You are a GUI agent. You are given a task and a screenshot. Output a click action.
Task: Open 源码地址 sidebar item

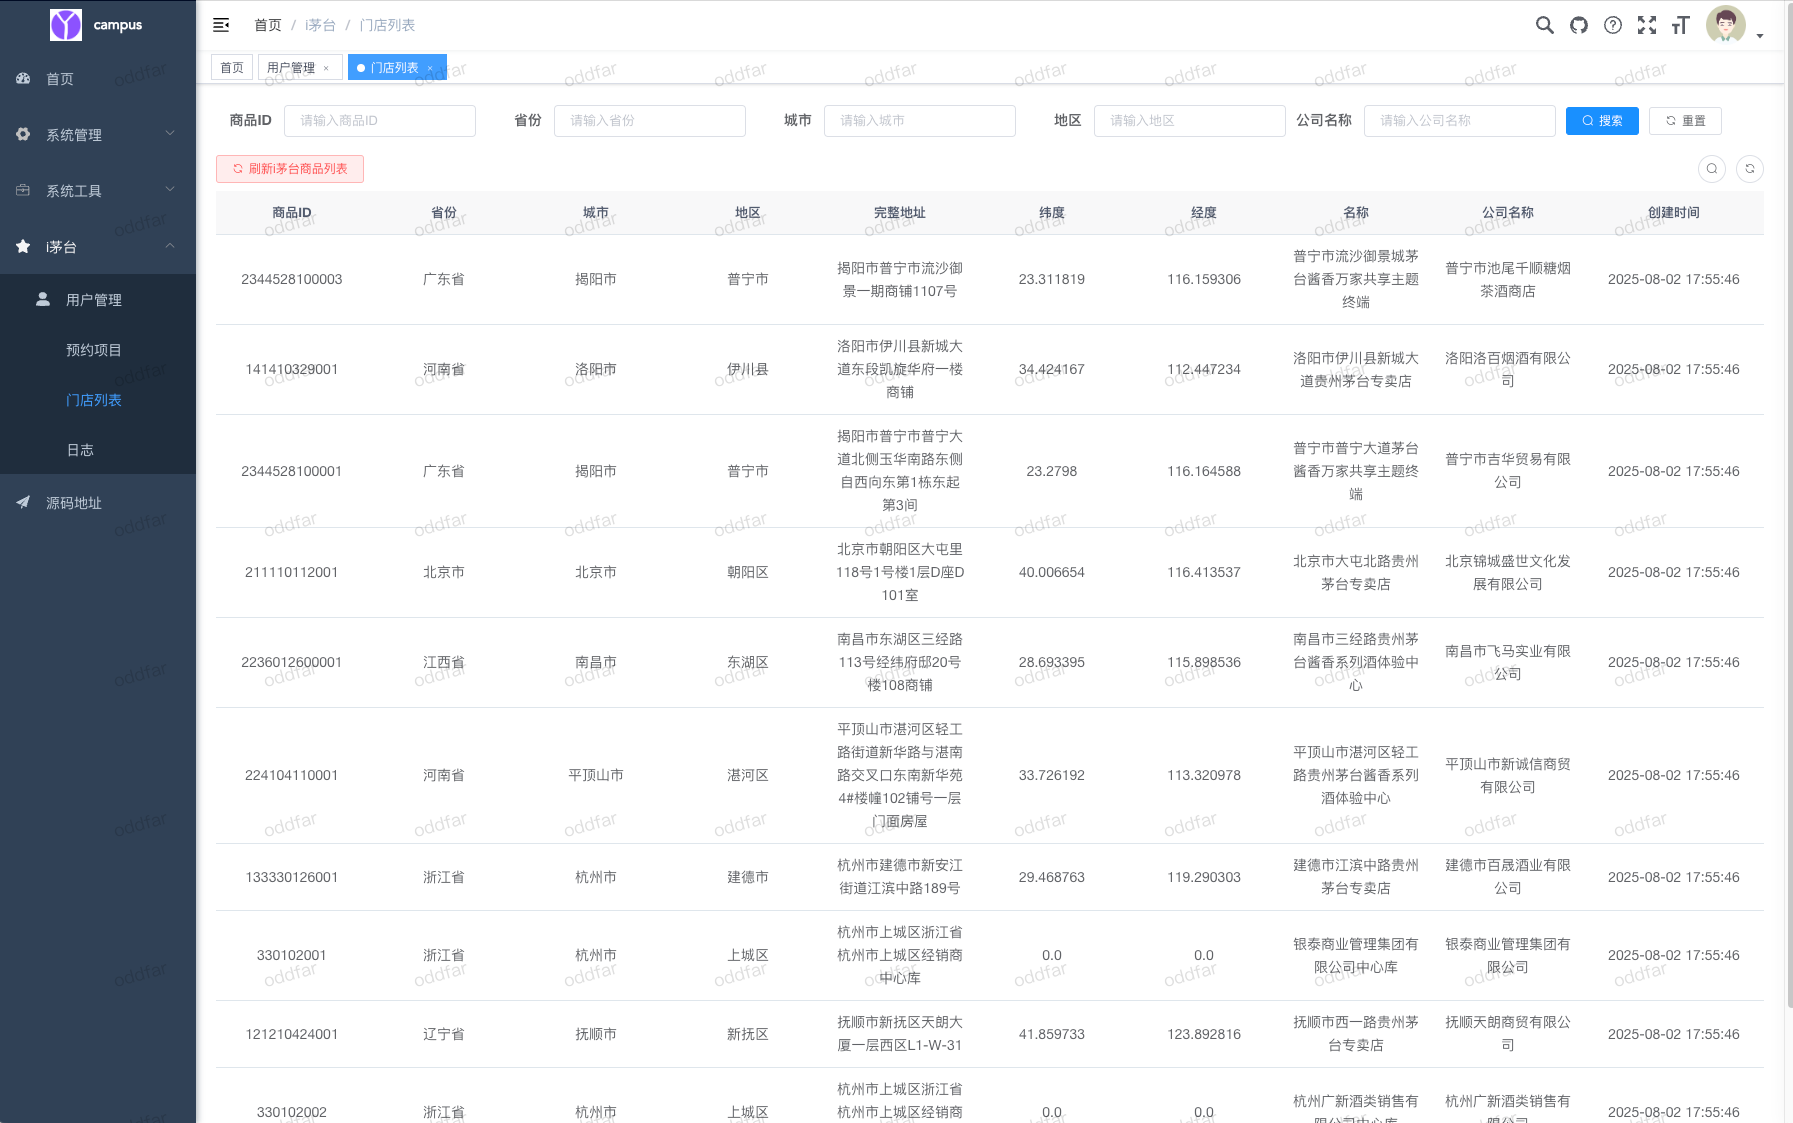98,502
